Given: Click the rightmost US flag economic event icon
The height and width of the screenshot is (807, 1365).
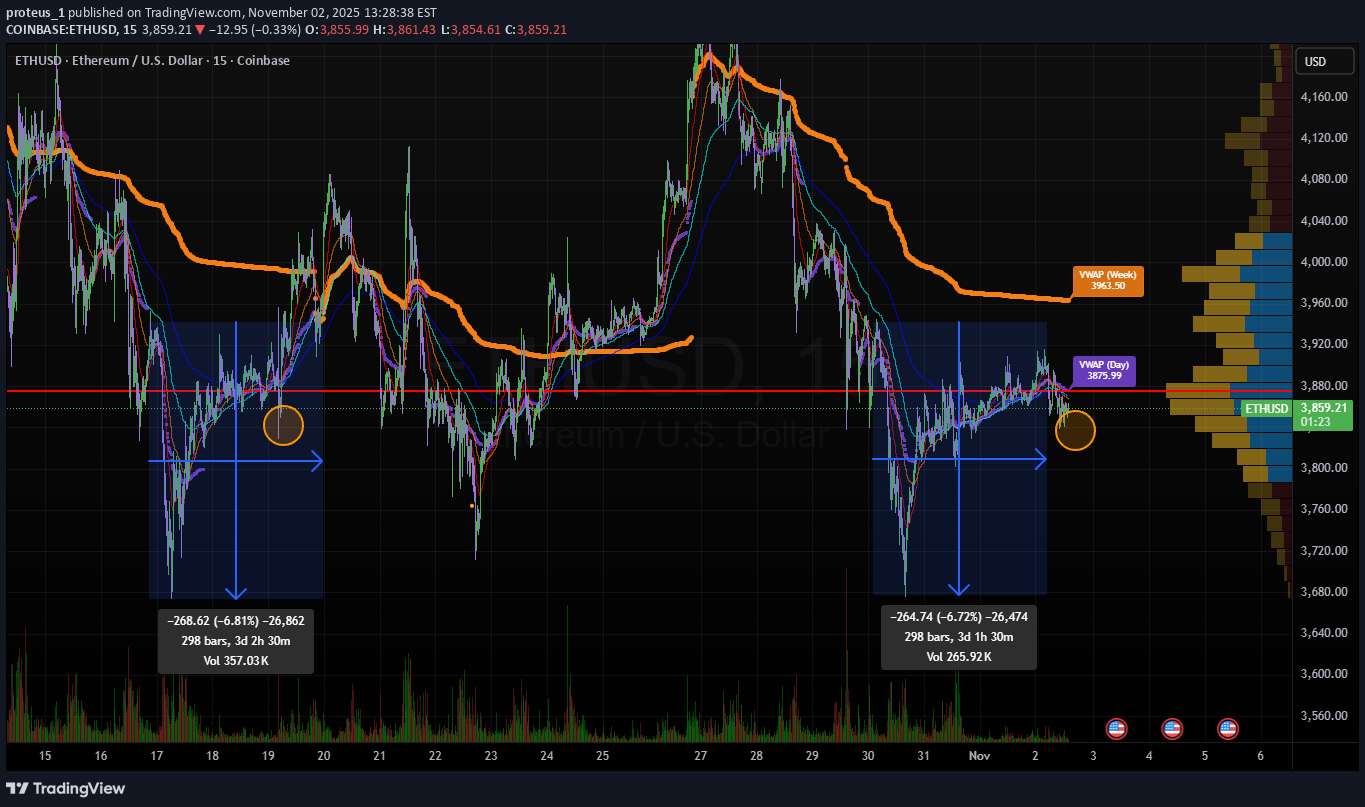Looking at the screenshot, I should (x=1228, y=728).
